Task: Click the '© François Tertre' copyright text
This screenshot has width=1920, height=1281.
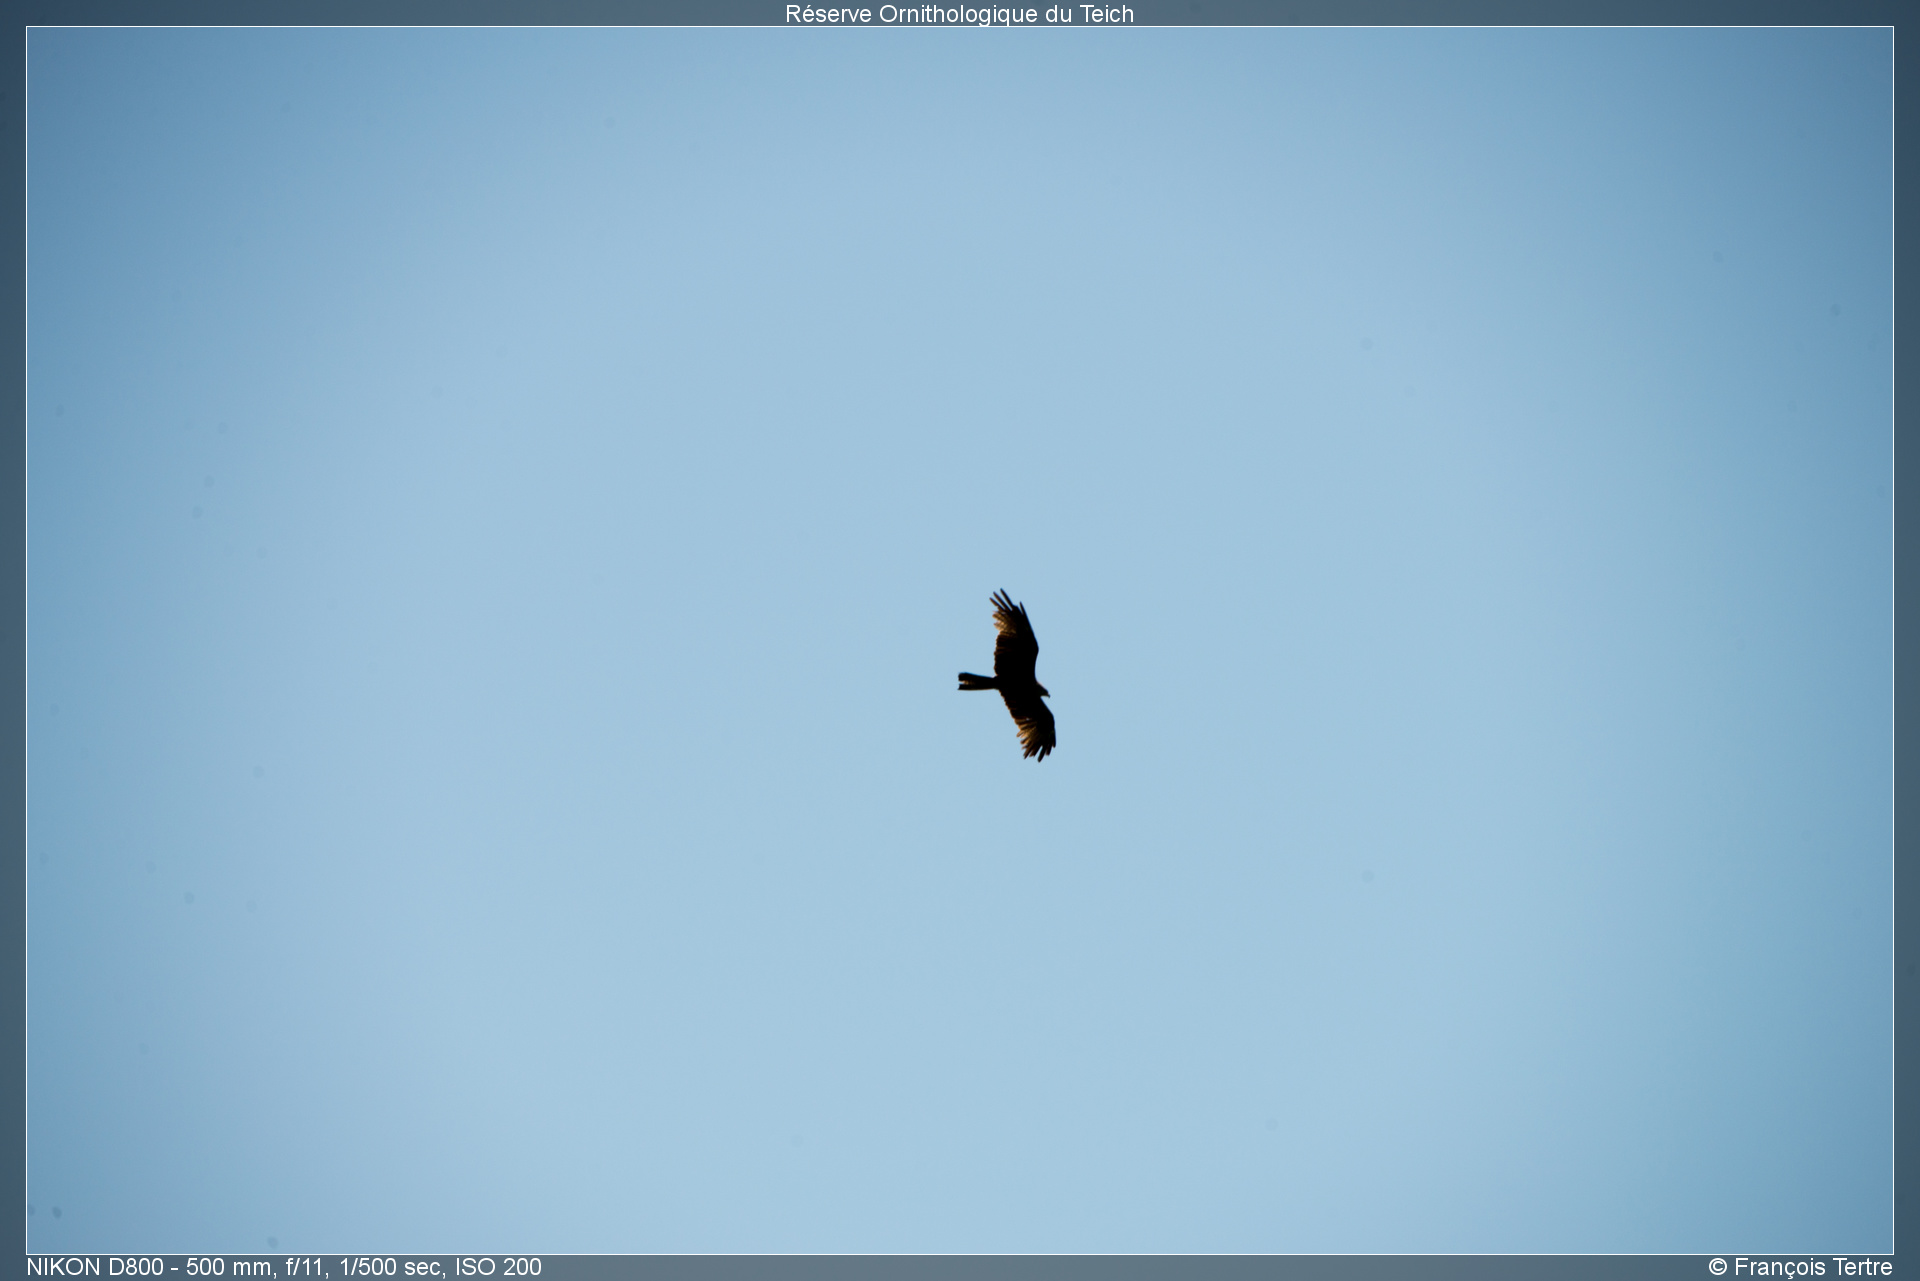Action: (1800, 1267)
